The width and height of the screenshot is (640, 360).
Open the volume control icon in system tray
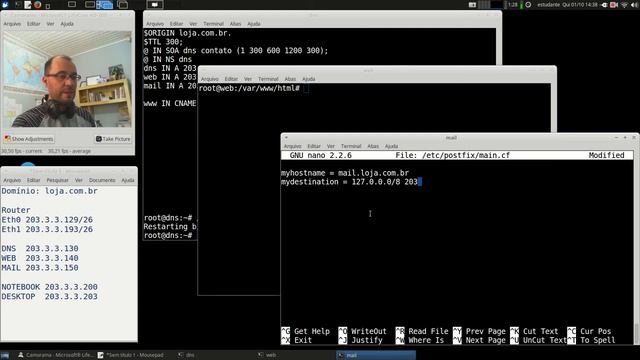[x=635, y=5]
